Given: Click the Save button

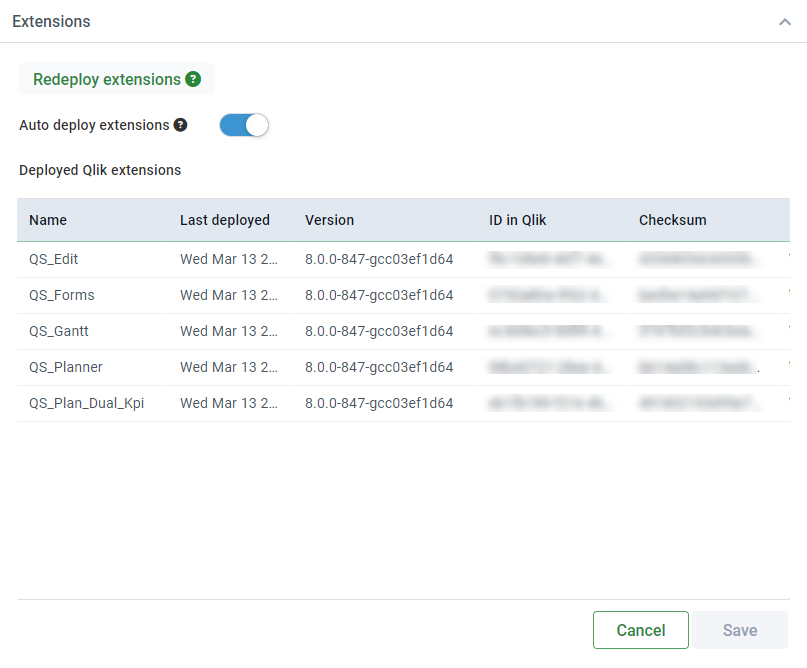Looking at the screenshot, I should [740, 630].
